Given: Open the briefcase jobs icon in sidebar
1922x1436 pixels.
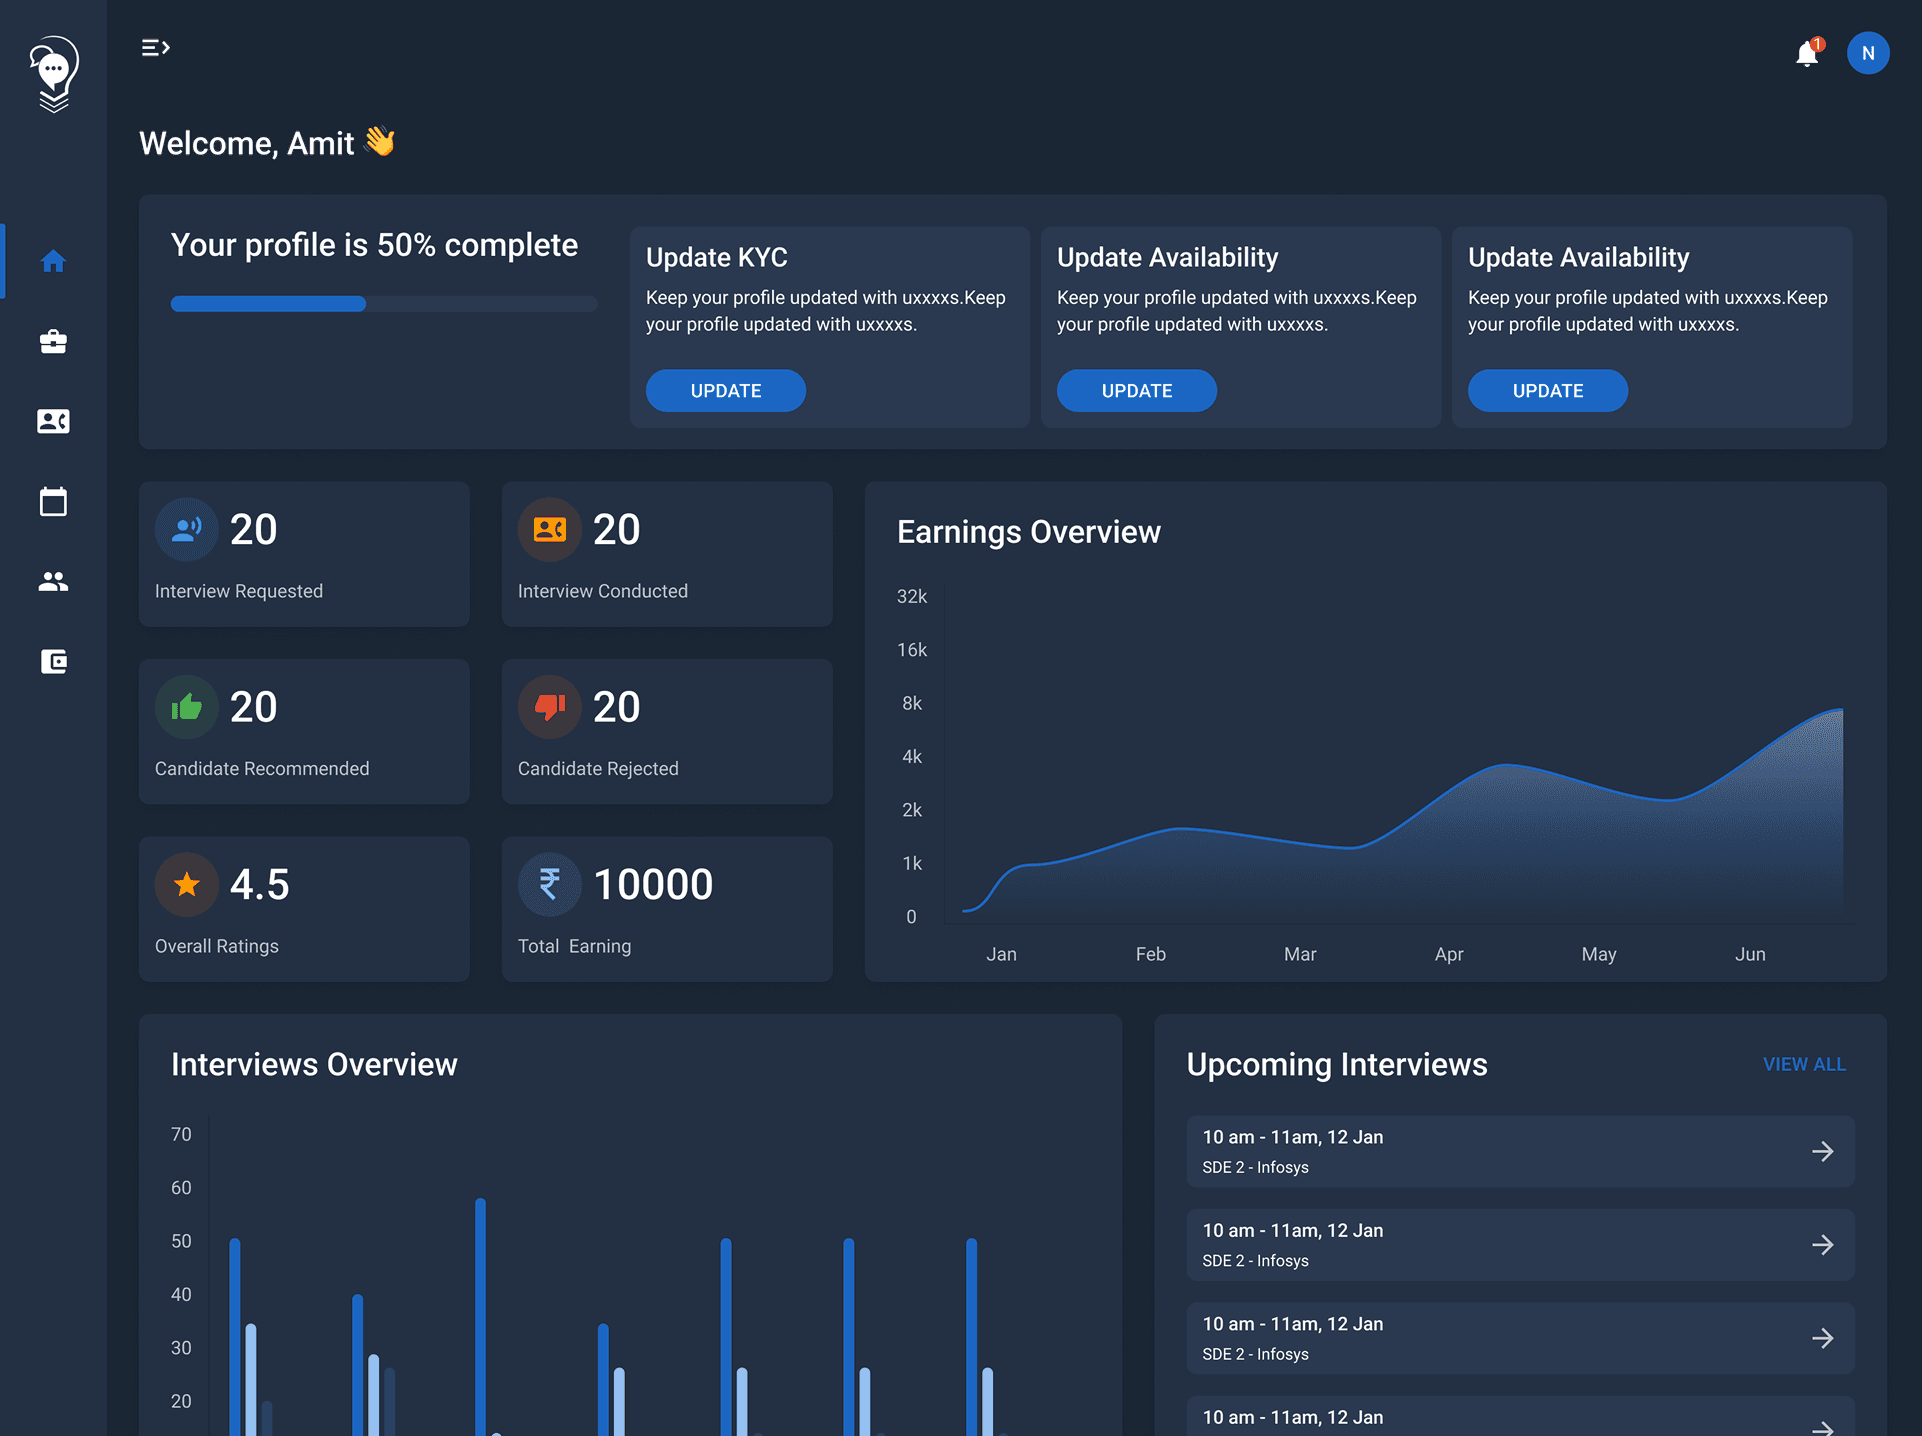Looking at the screenshot, I should [53, 342].
